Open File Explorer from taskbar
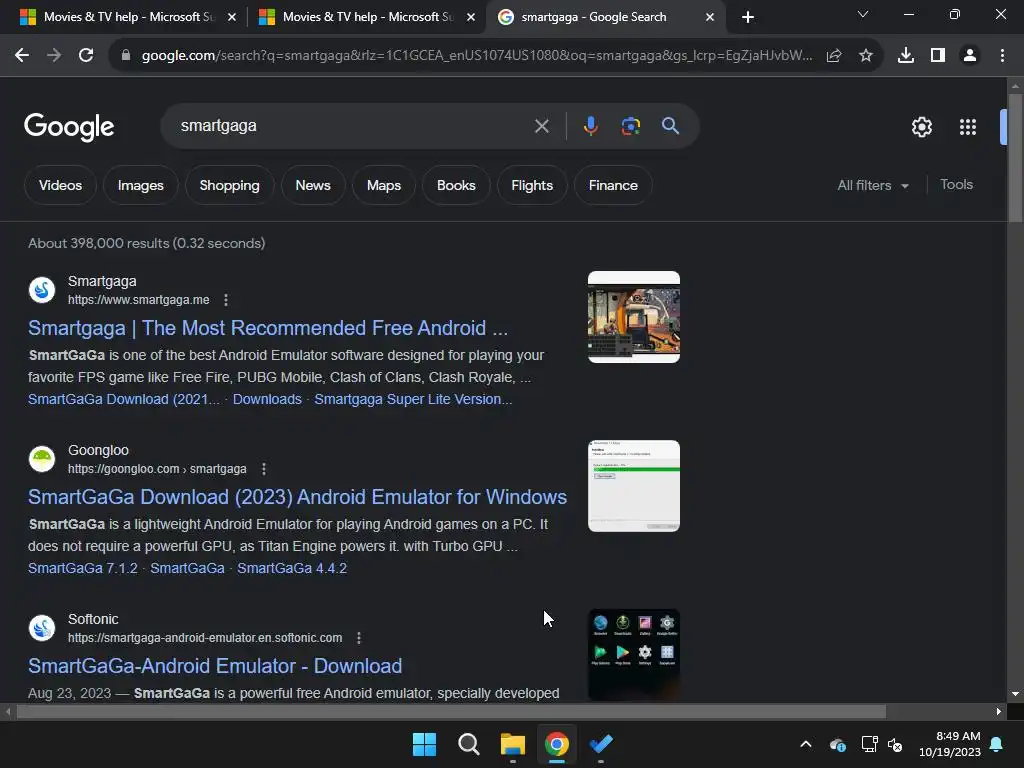The height and width of the screenshot is (768, 1024). tap(513, 744)
